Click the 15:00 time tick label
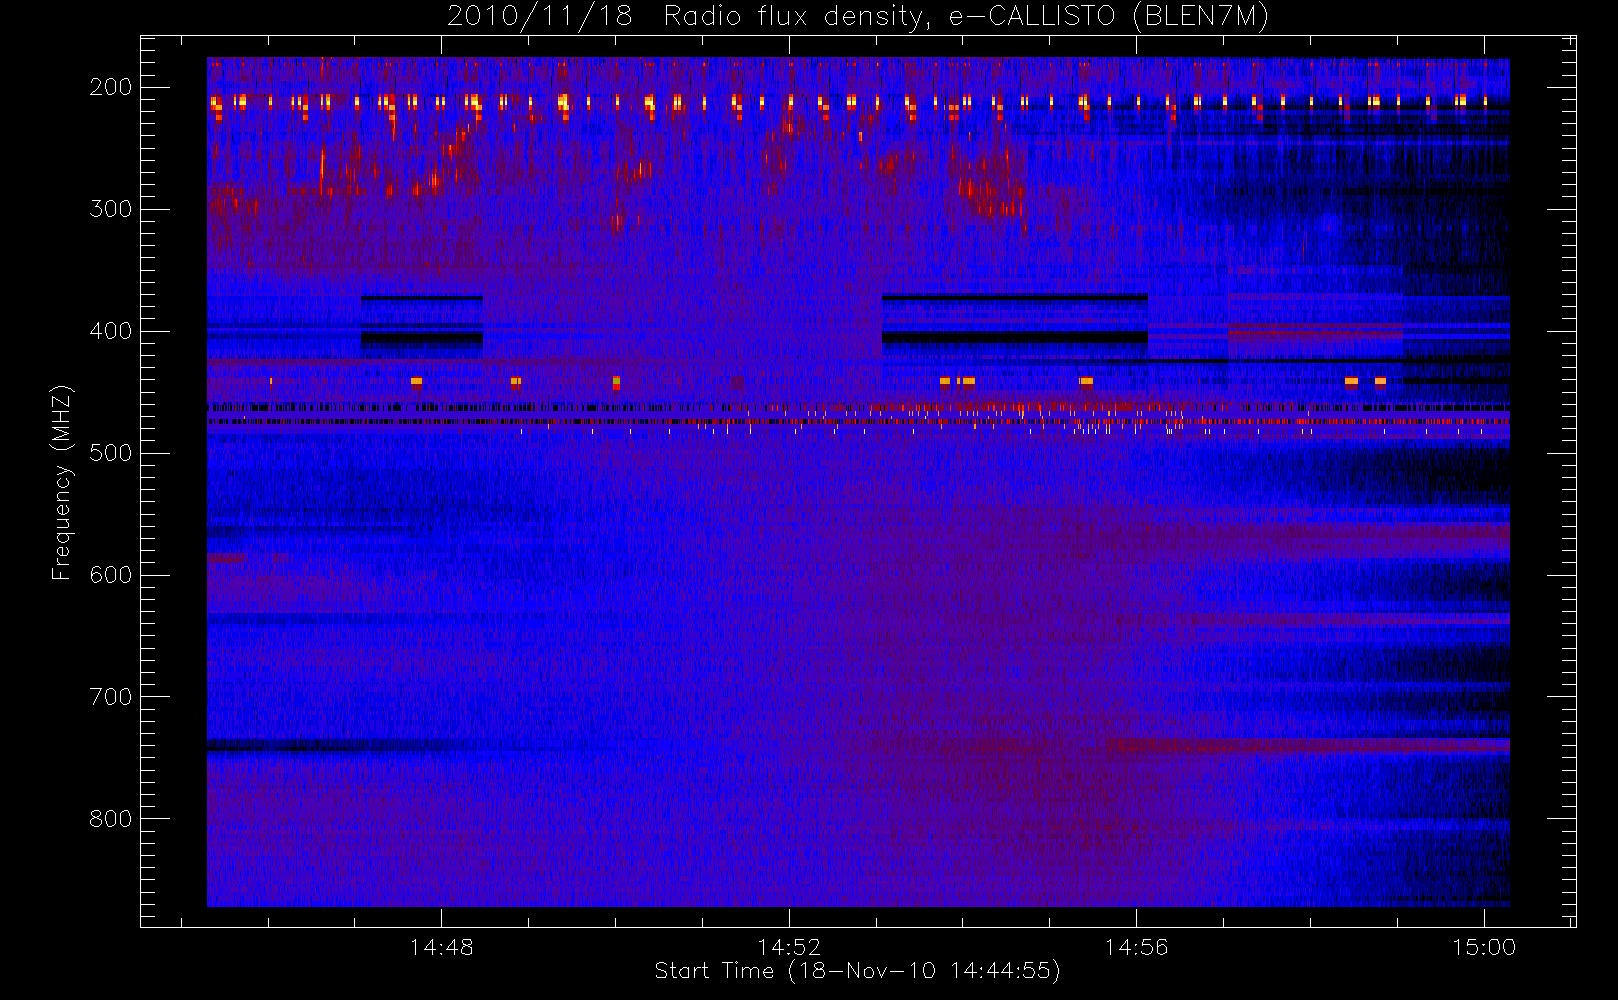Screen dimensions: 1618x1000 click(1484, 947)
